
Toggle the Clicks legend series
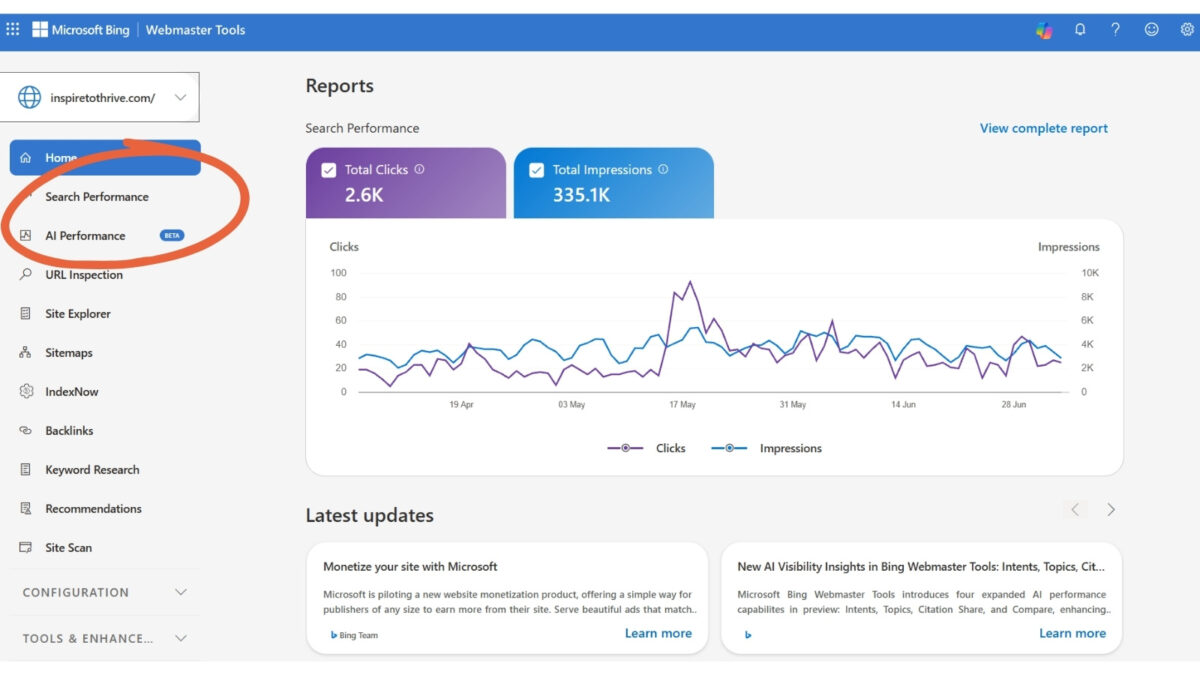(647, 448)
